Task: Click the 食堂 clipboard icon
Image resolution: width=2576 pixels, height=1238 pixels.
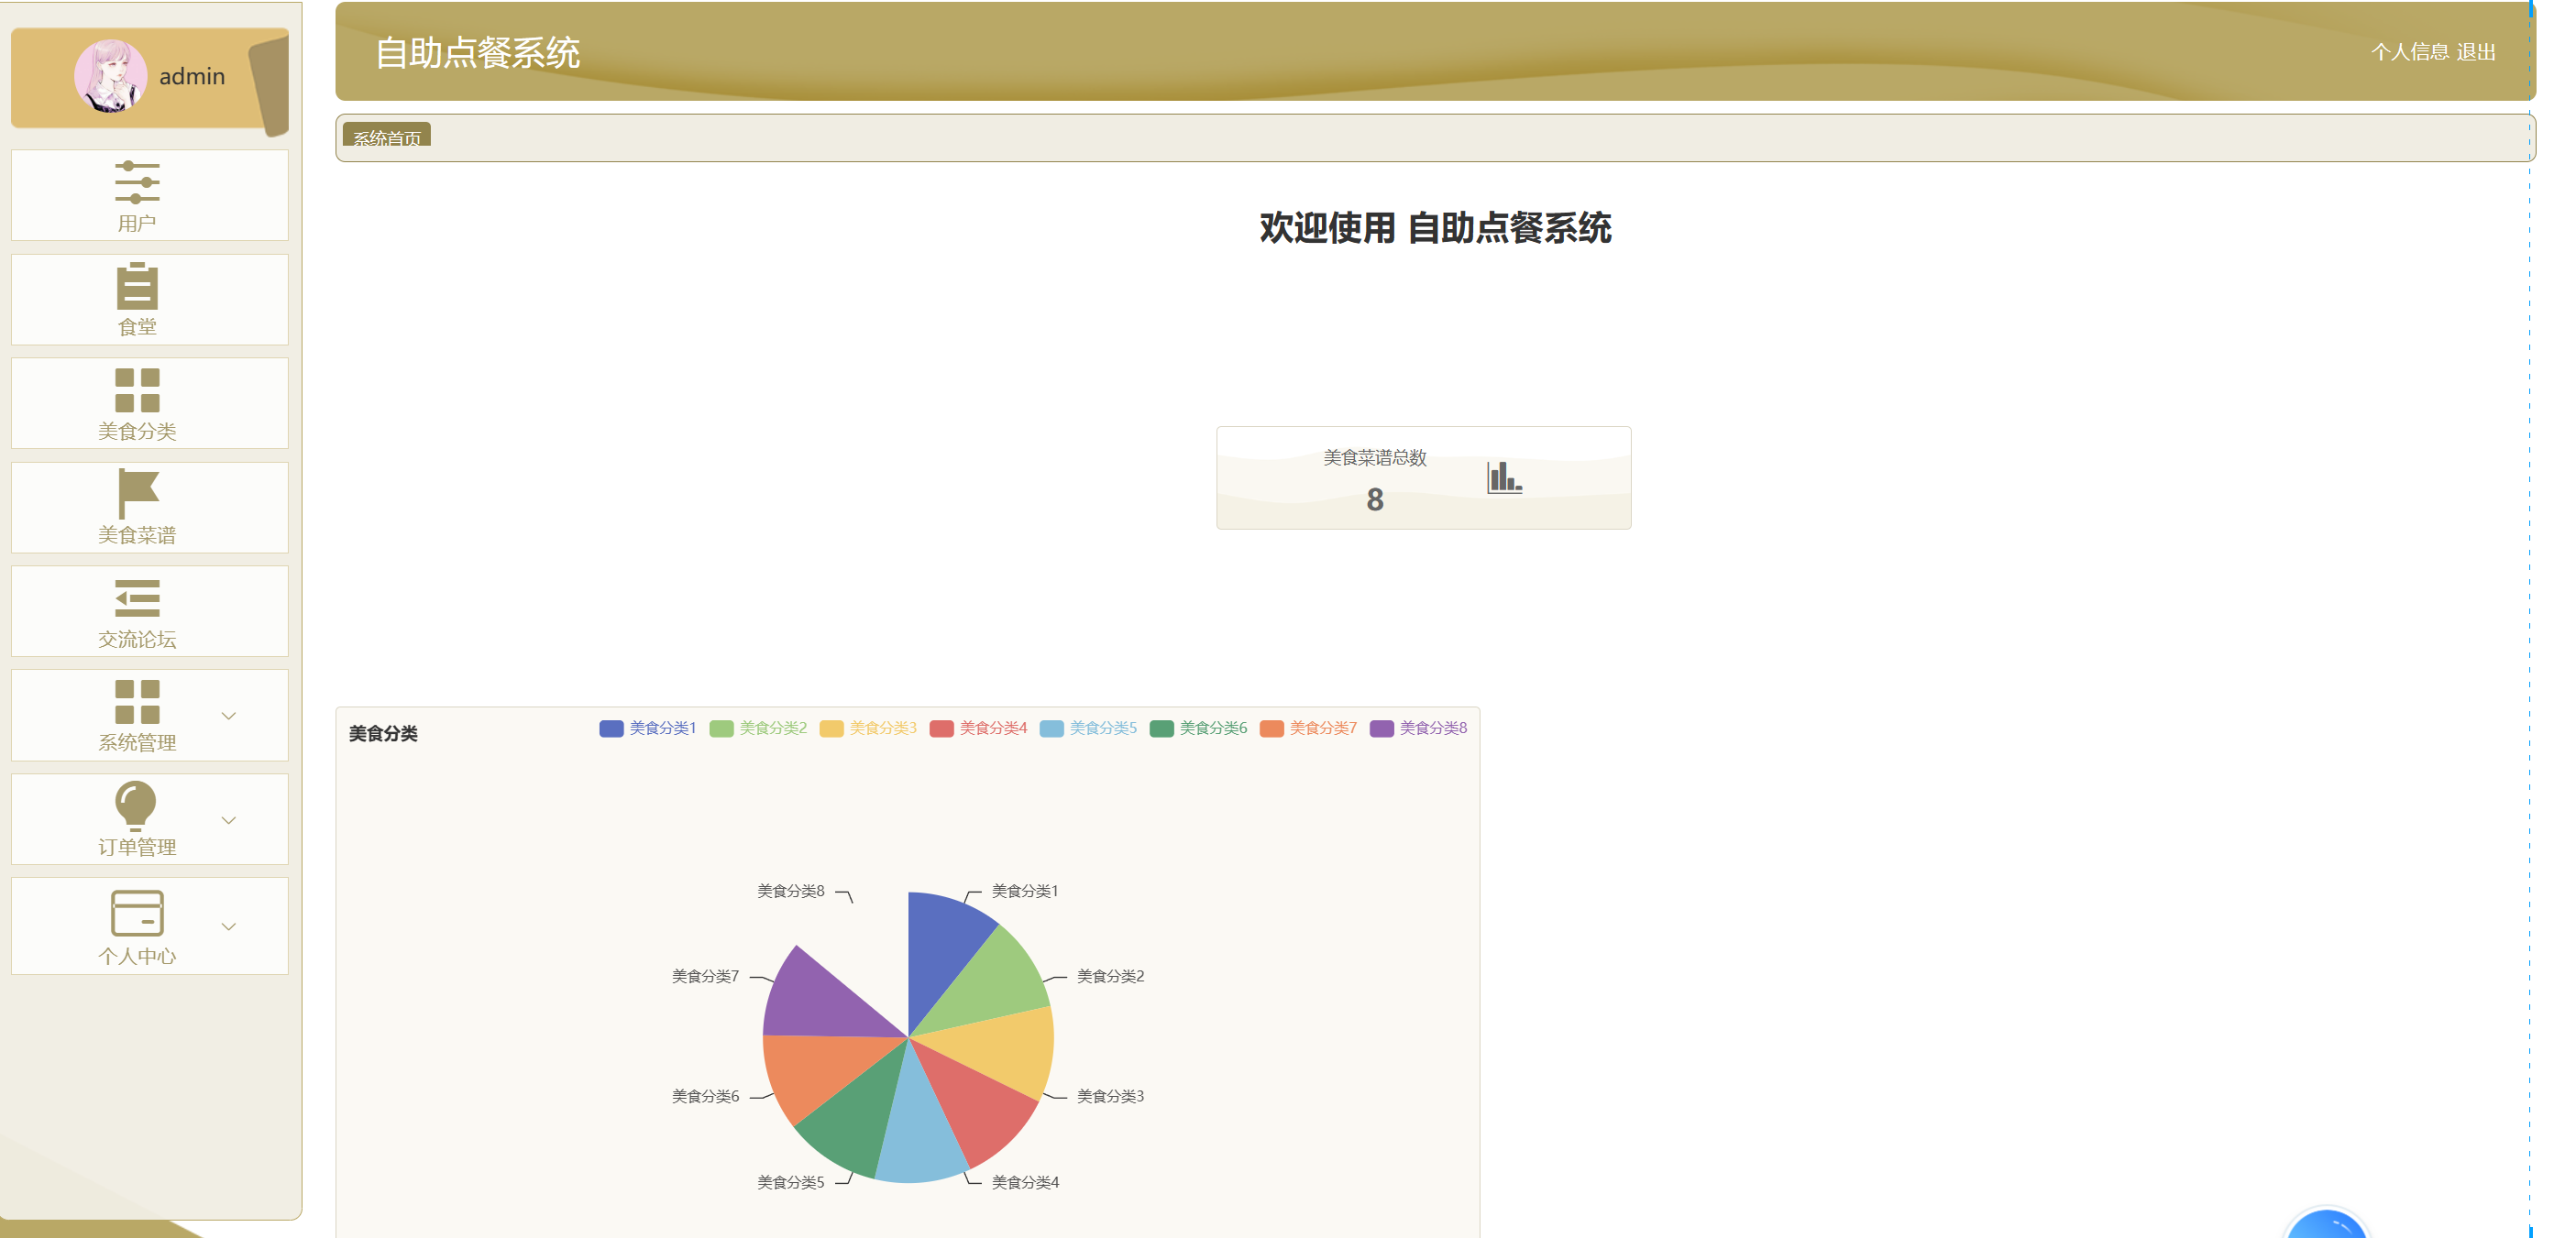Action: (x=137, y=287)
